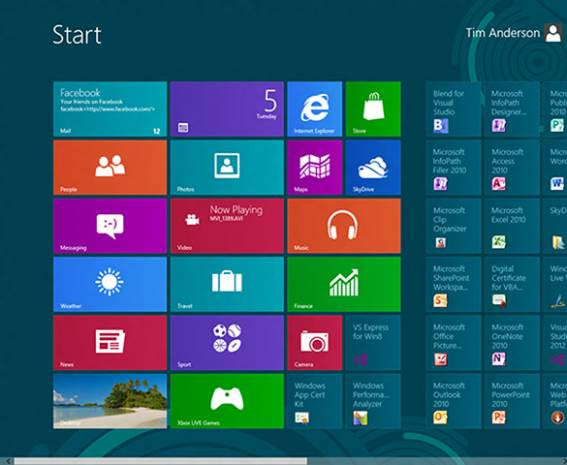Open the Music headphones tile
This screenshot has width=567, height=465.
344,226
